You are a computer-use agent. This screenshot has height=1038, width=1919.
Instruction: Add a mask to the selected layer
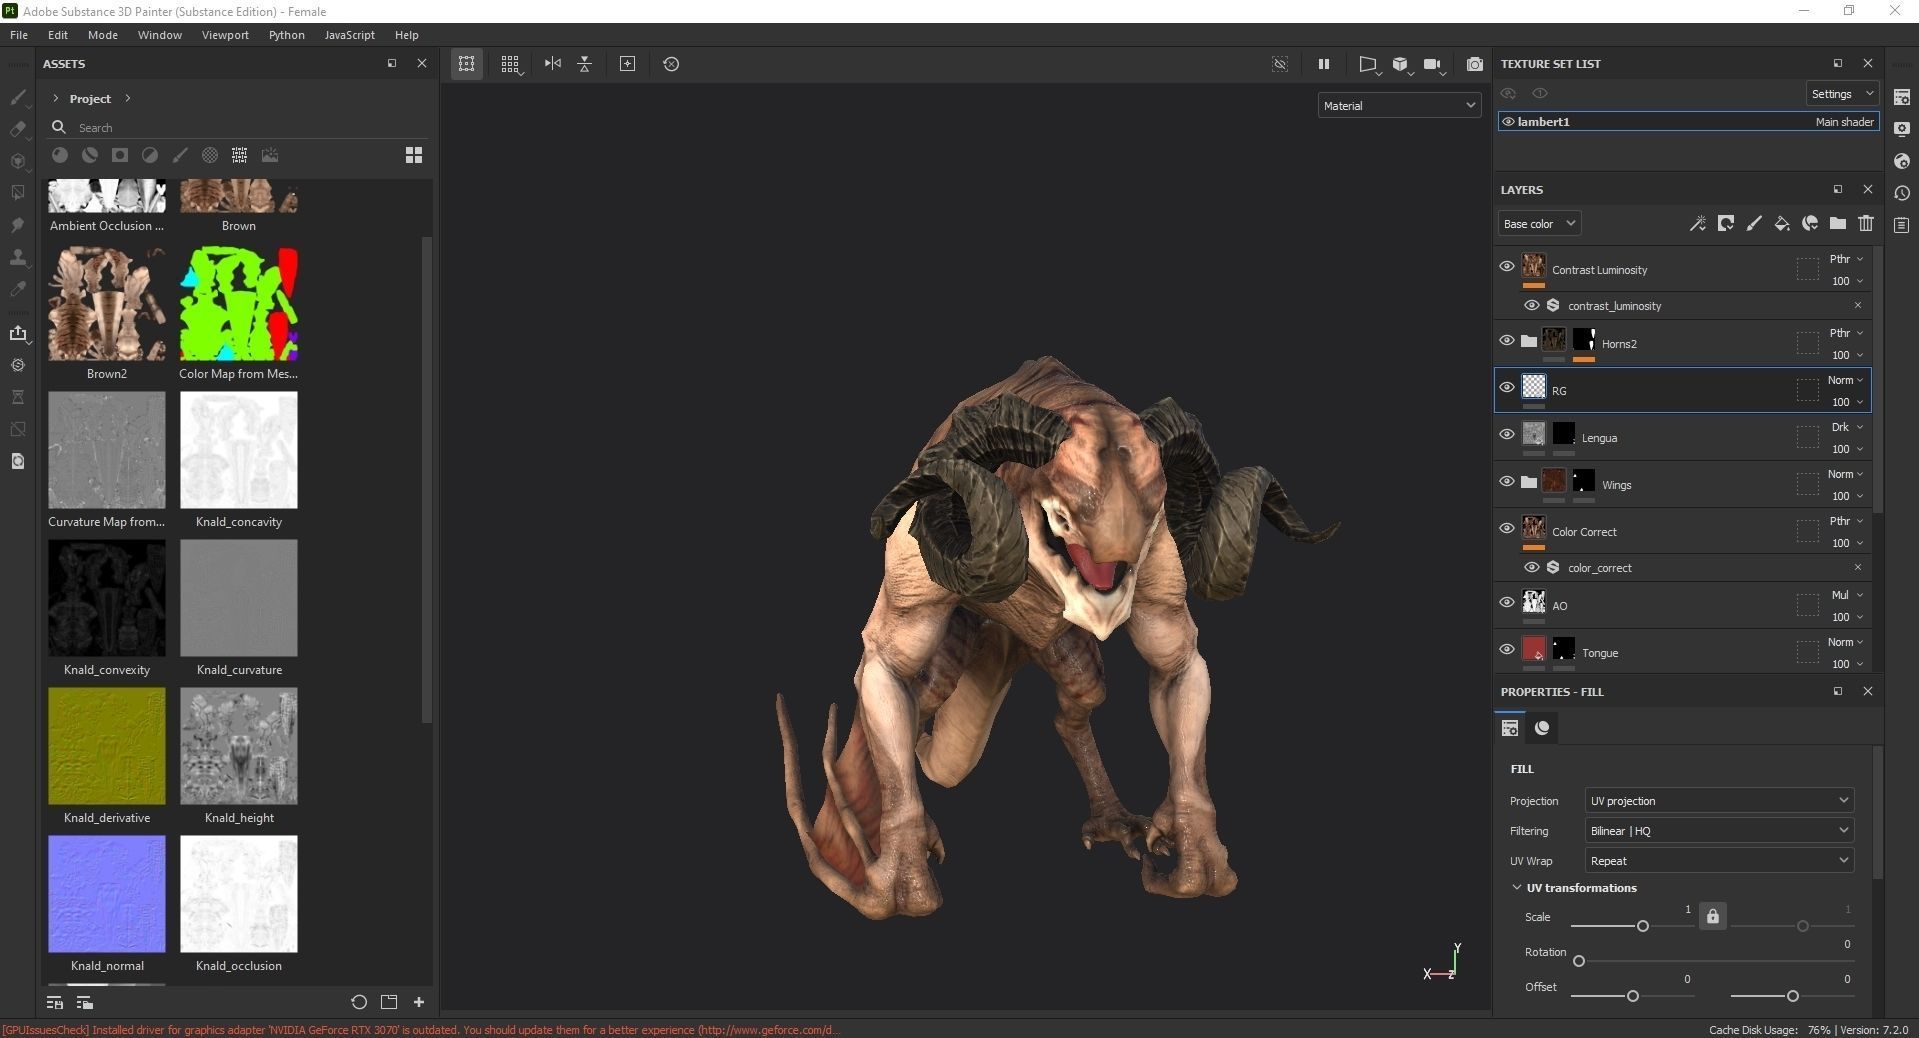tap(1726, 224)
